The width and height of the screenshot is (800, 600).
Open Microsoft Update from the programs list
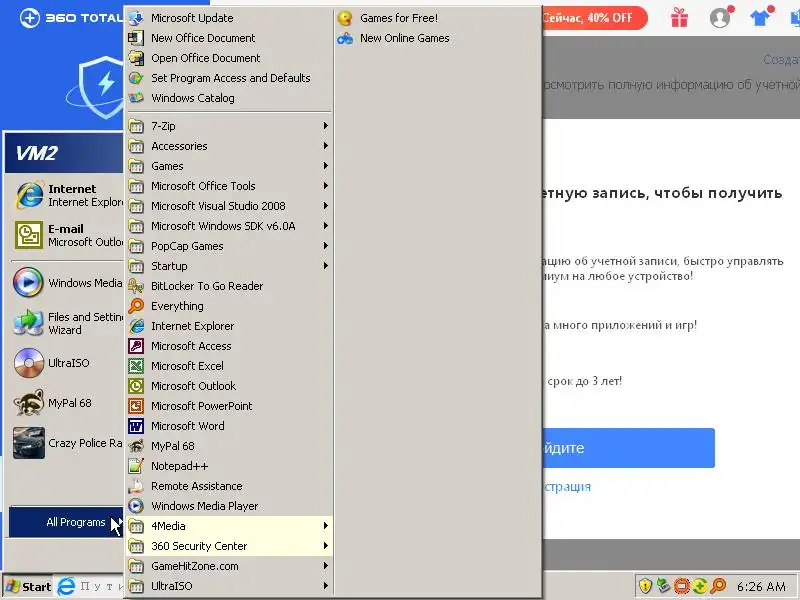point(230,18)
